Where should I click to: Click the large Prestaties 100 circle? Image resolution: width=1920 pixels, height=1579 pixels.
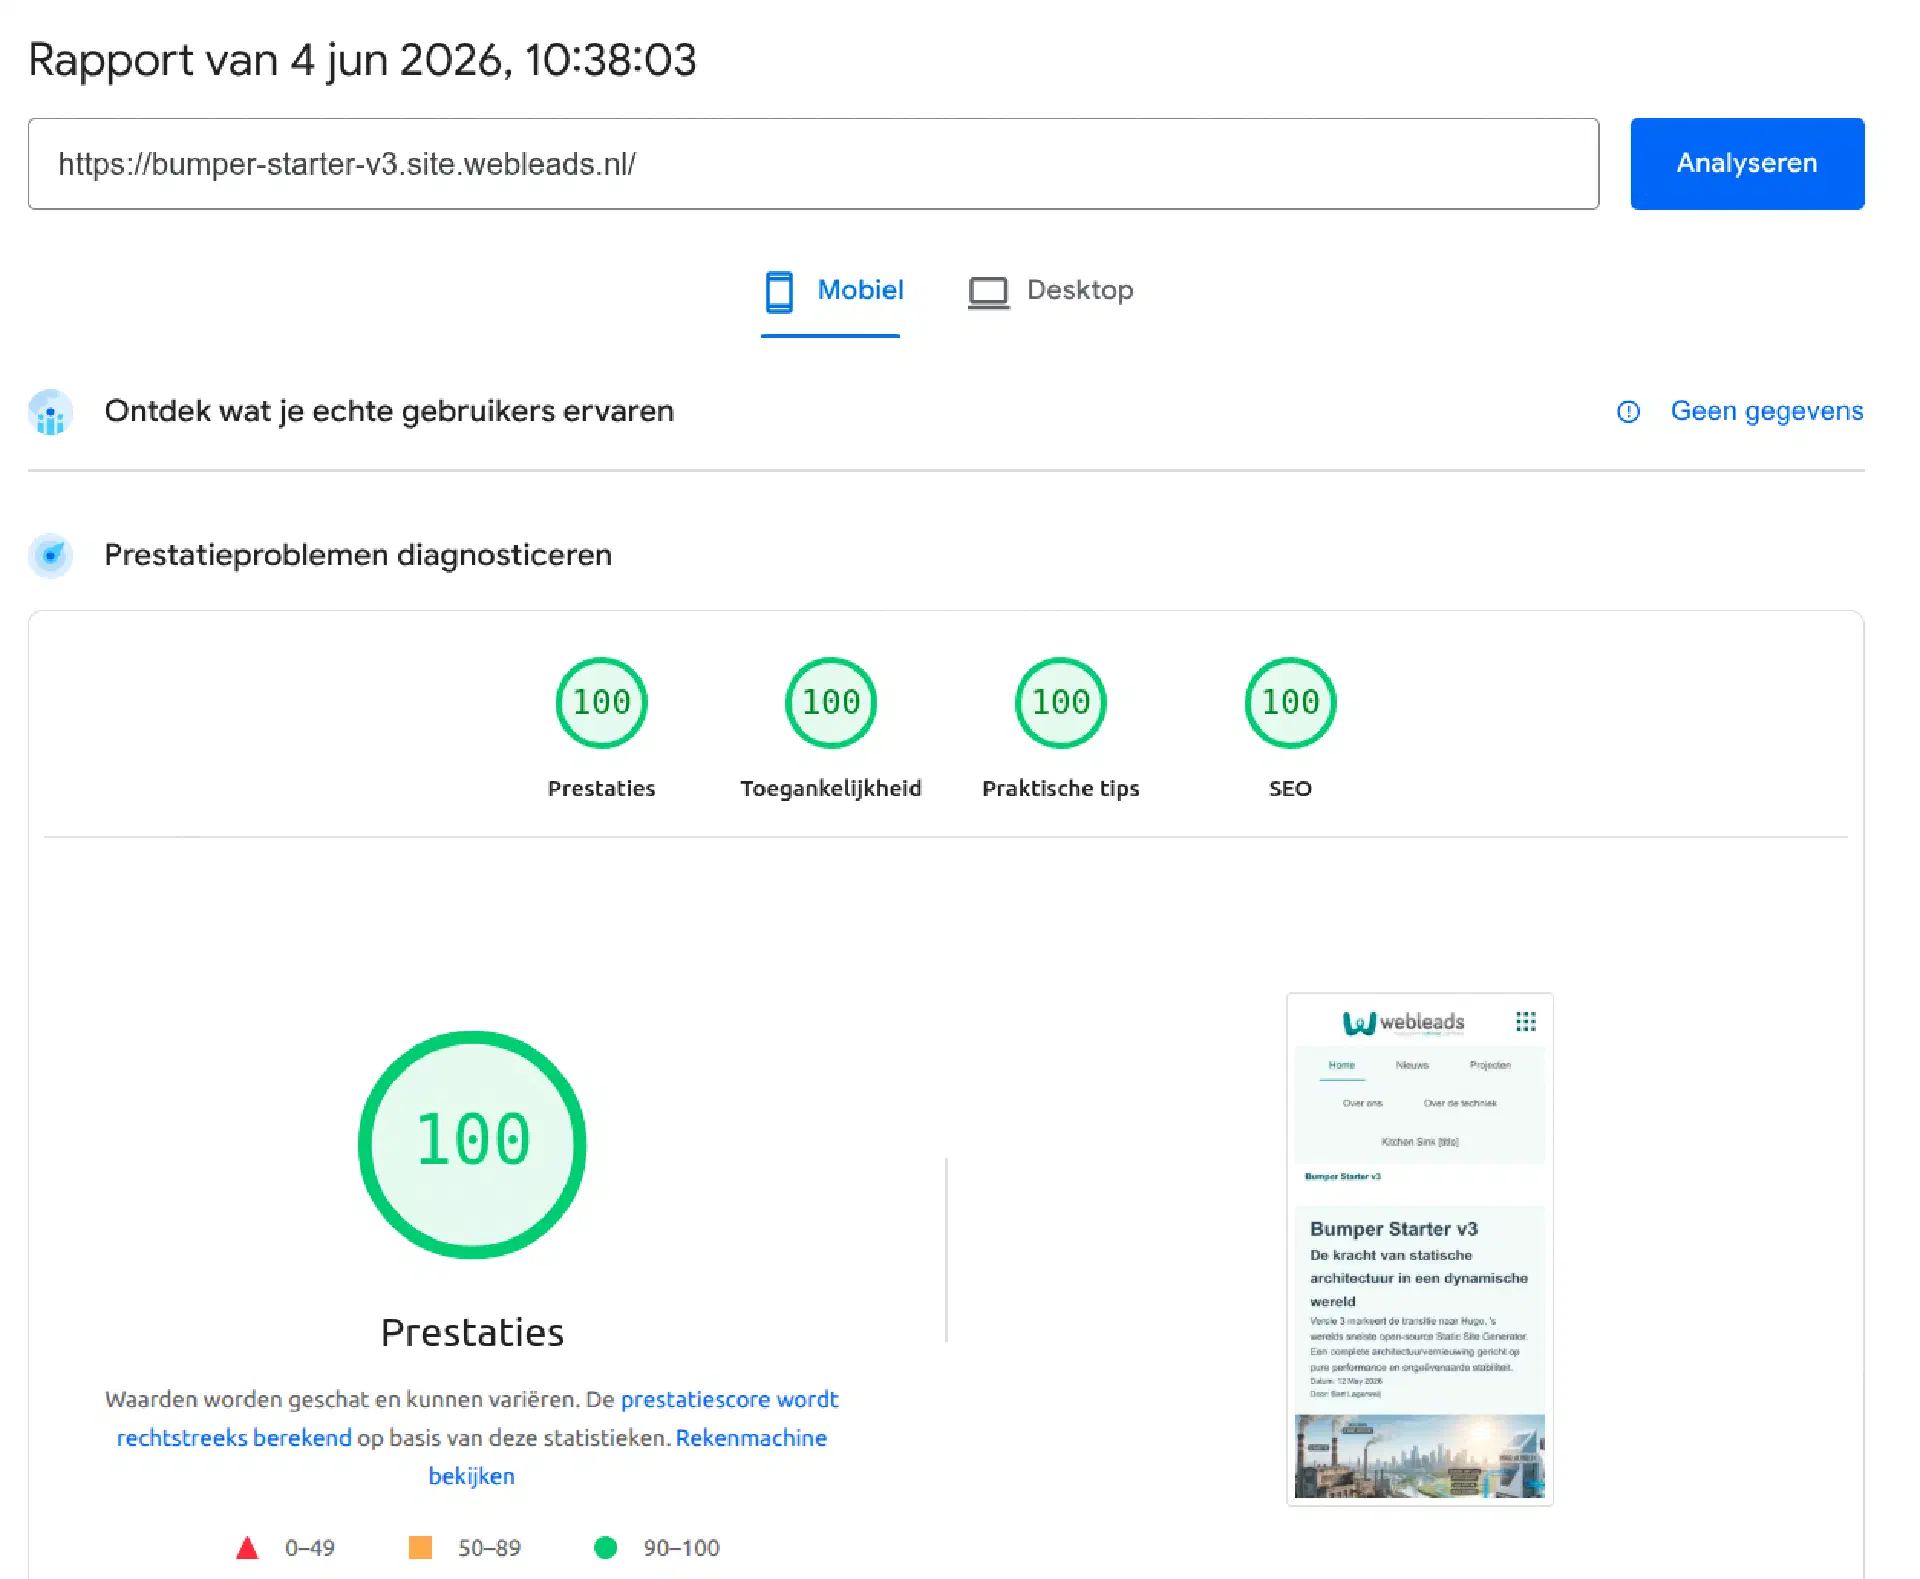coord(472,1144)
